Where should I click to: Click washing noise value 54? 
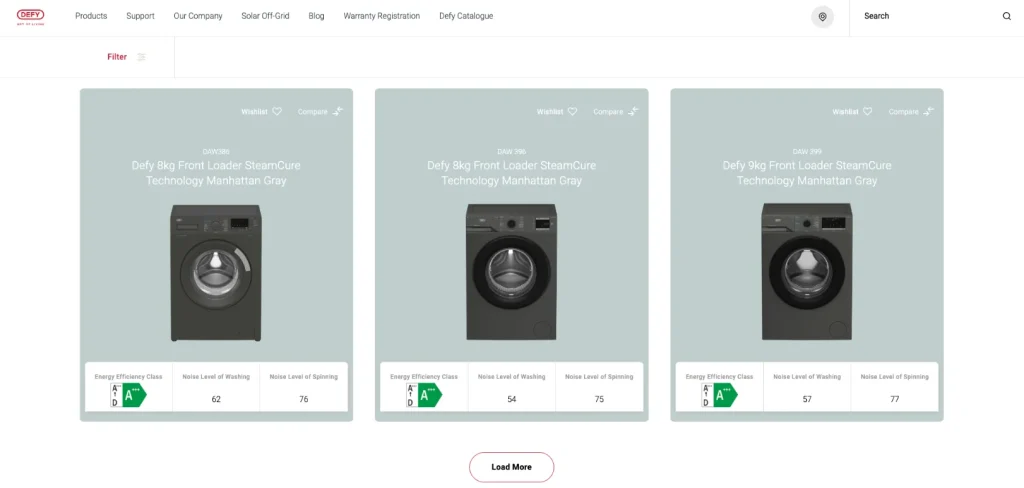tap(511, 399)
